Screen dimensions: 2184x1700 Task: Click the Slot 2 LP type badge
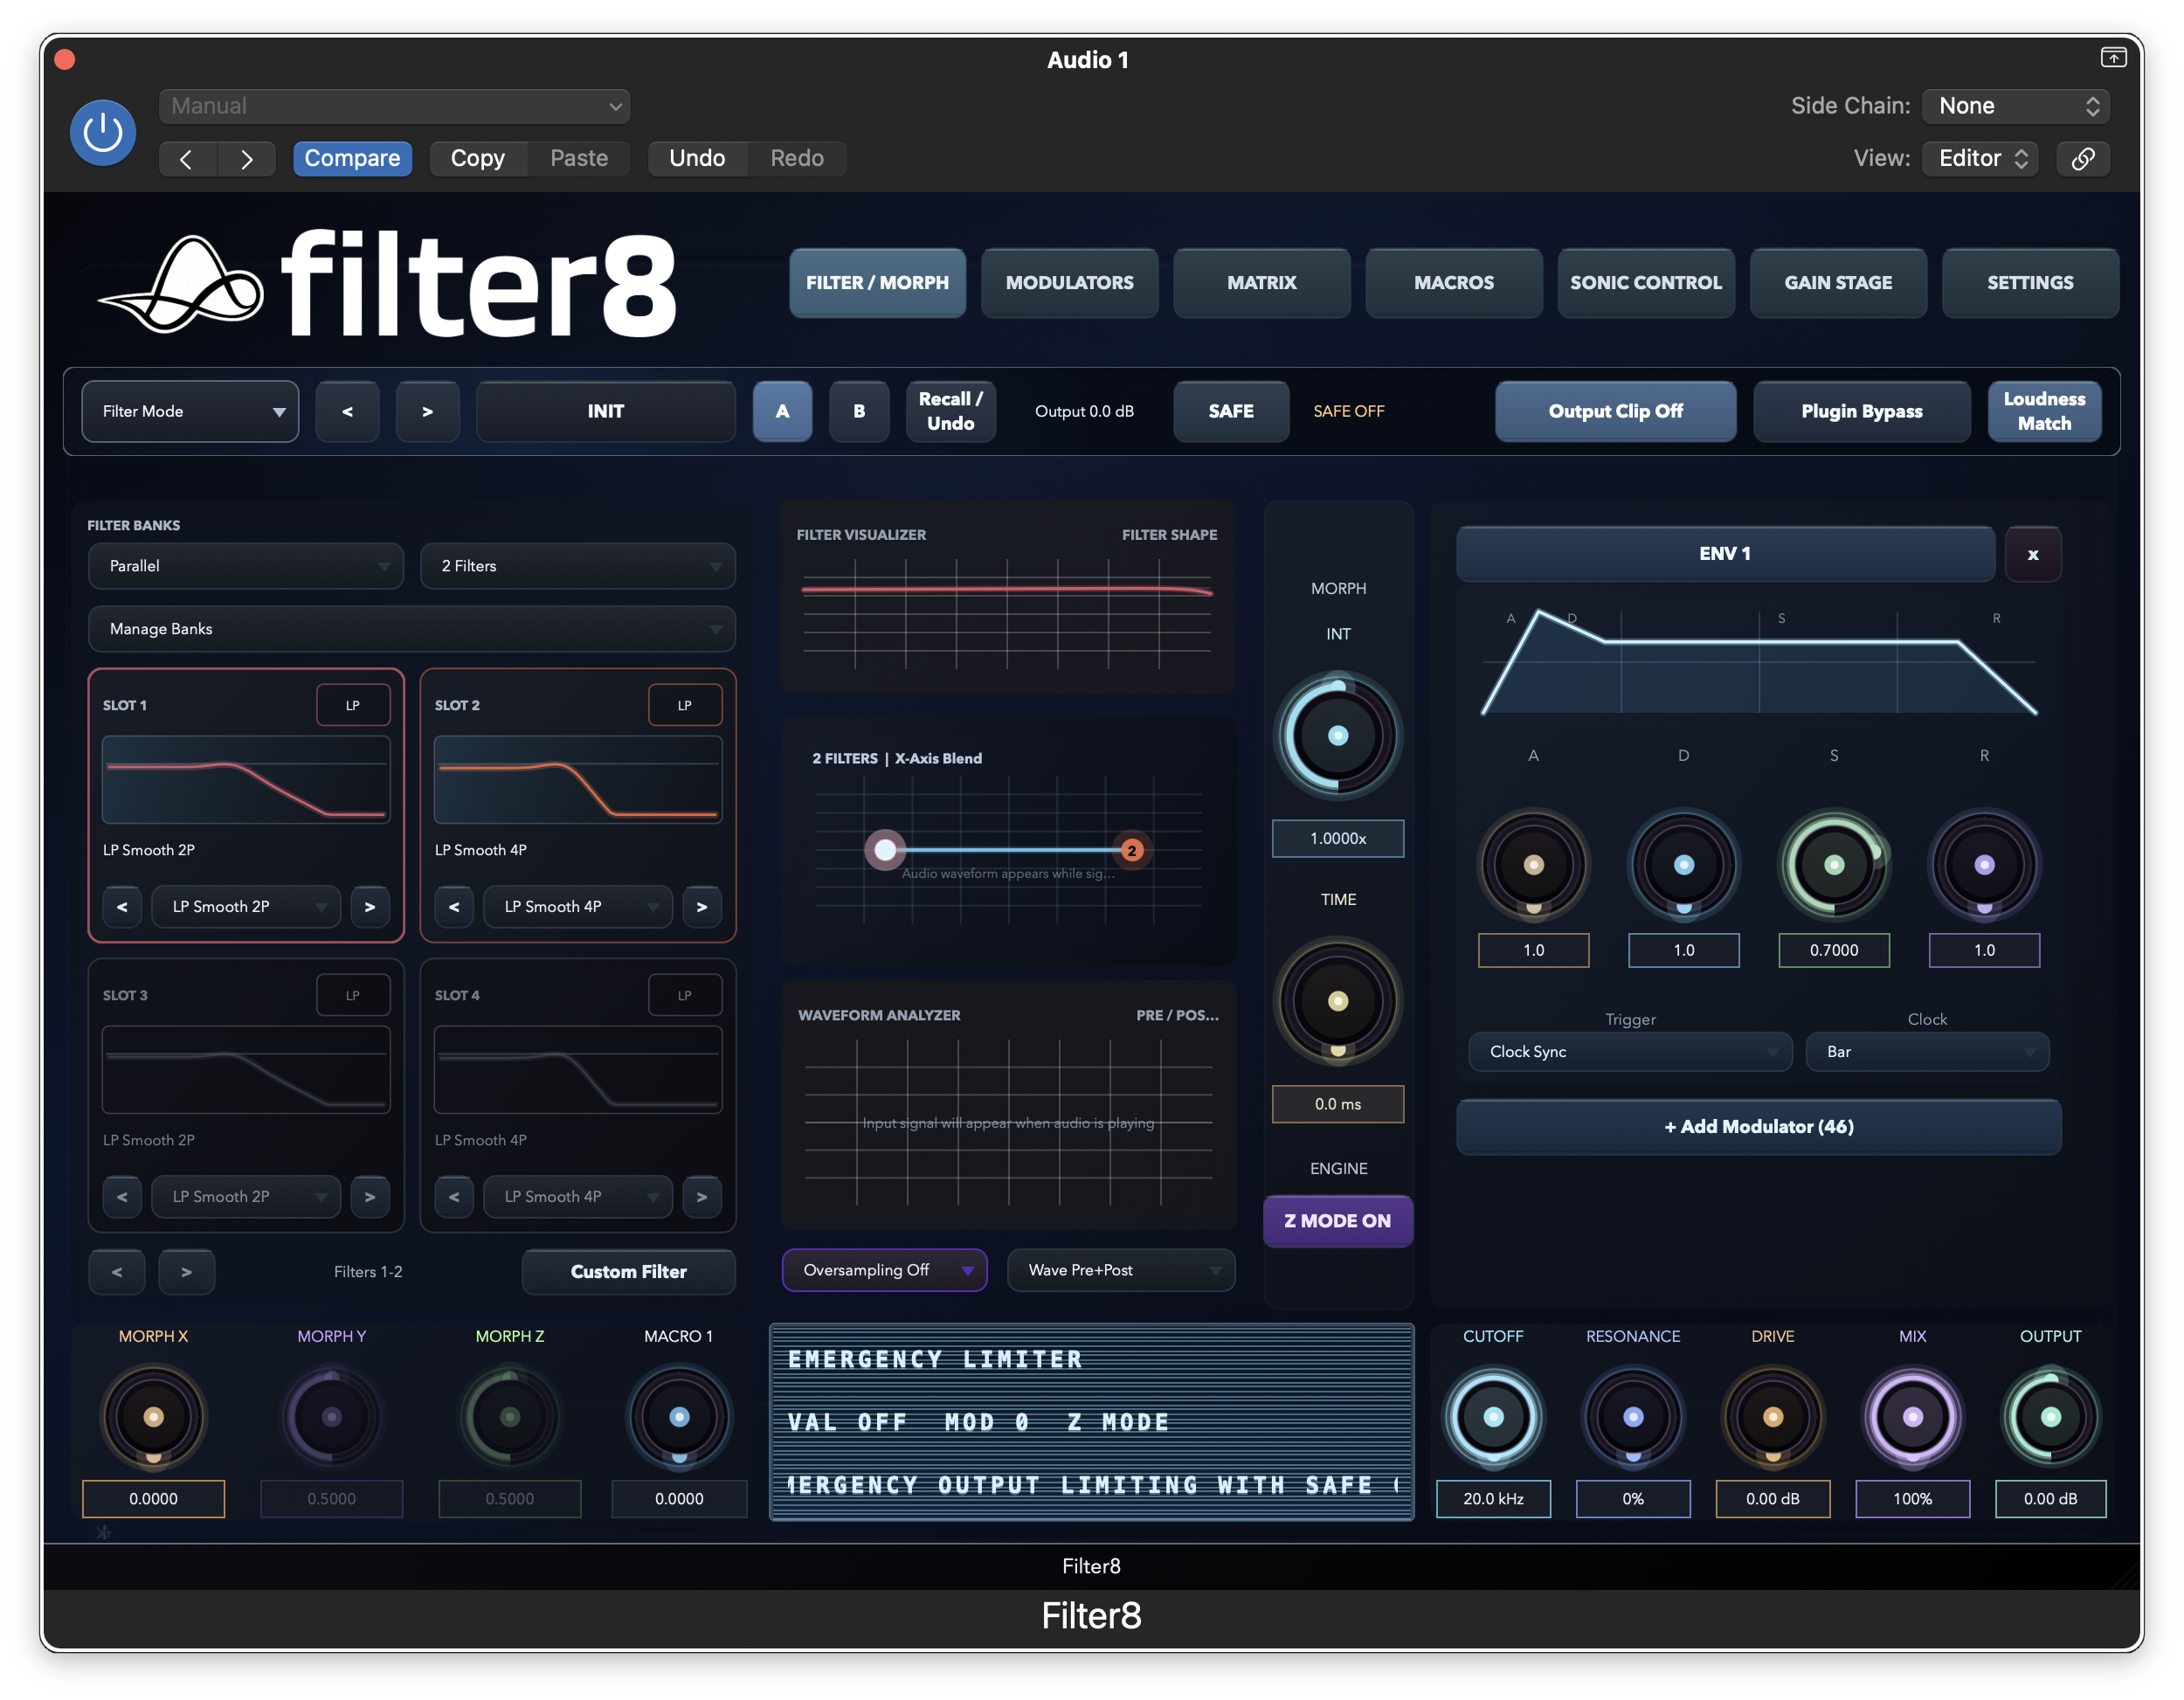pos(685,705)
